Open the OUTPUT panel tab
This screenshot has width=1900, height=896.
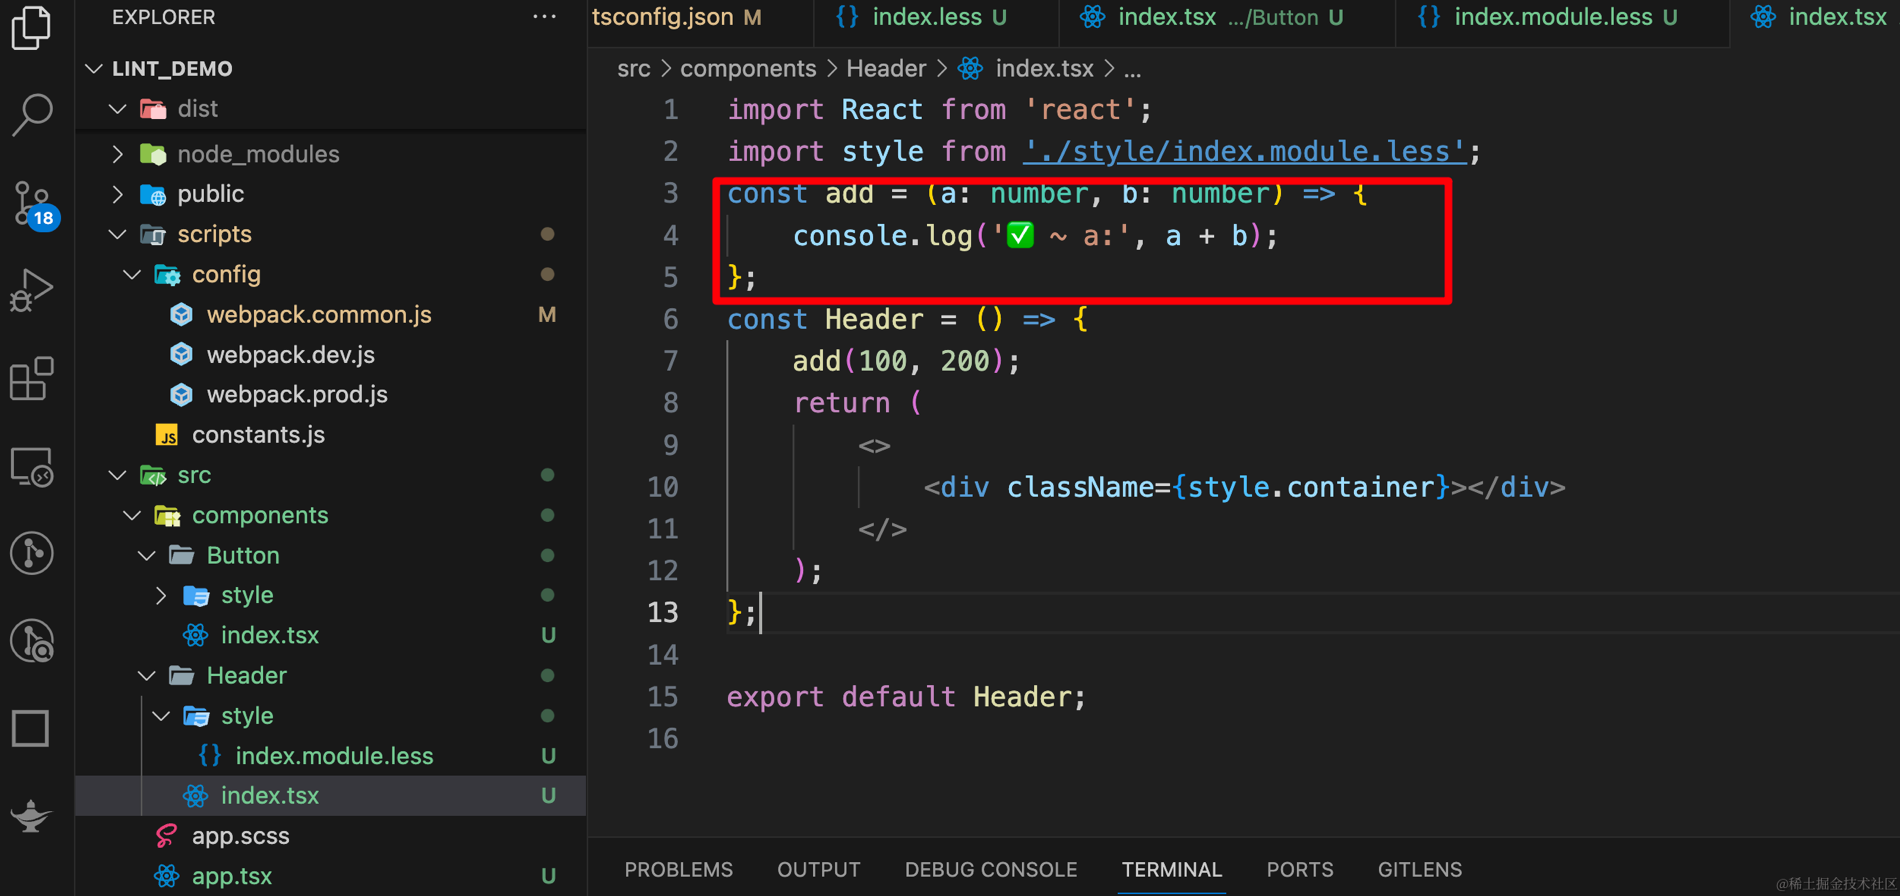(x=819, y=870)
